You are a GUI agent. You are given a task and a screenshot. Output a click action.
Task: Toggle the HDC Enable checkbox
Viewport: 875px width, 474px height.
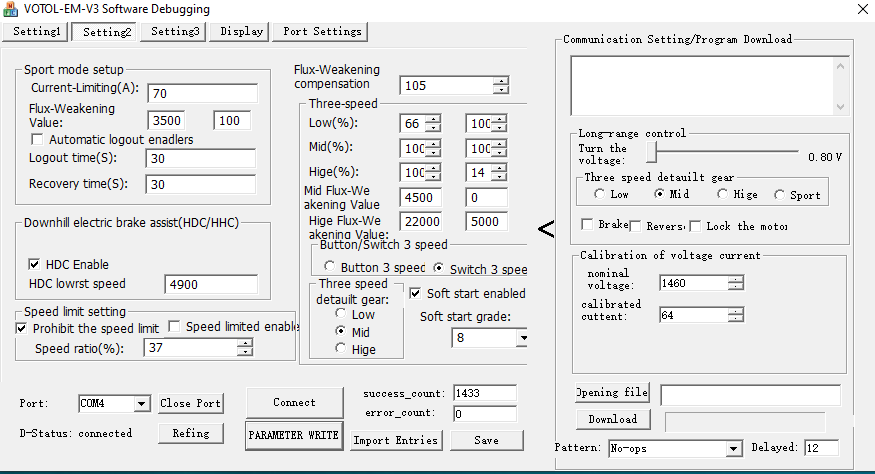(33, 265)
